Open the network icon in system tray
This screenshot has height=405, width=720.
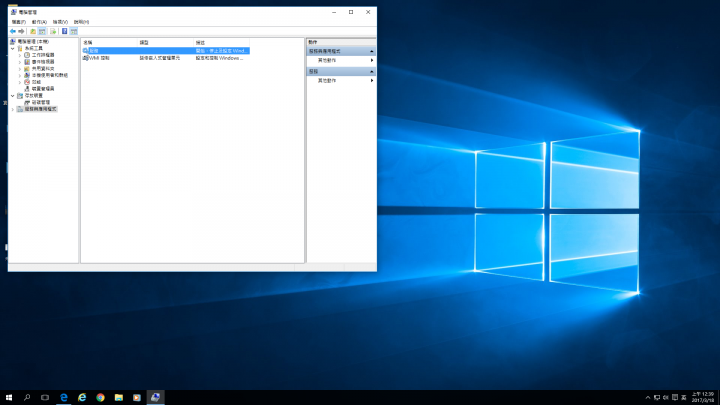[x=657, y=398]
